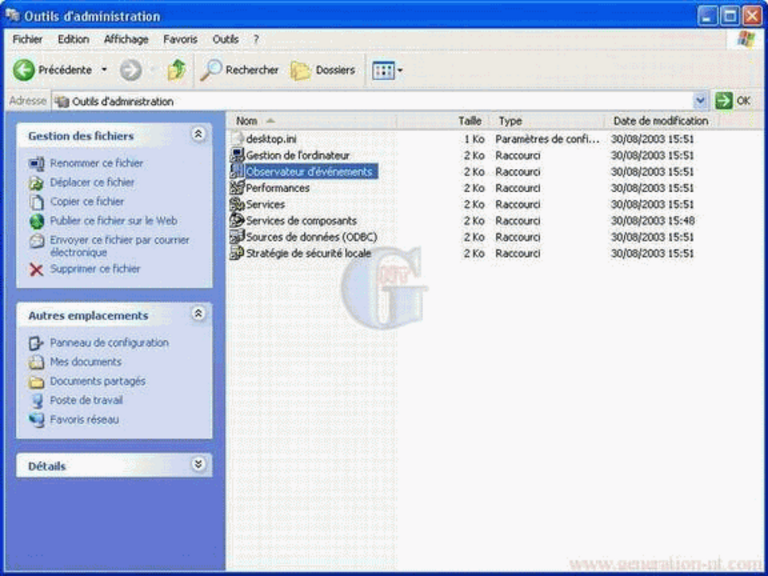Select the desktop.ini file icon
Viewport: 768px width, 576px height.
[x=237, y=139]
